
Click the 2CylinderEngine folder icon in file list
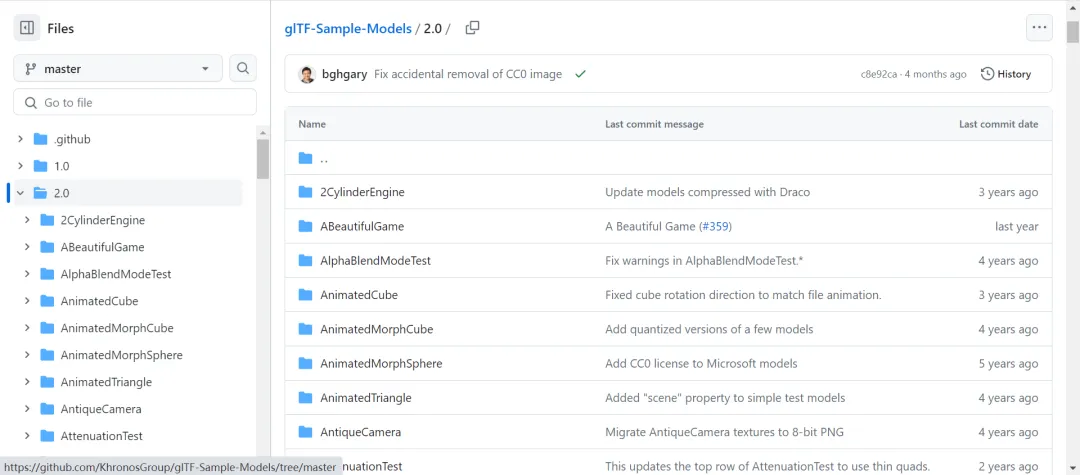[306, 192]
